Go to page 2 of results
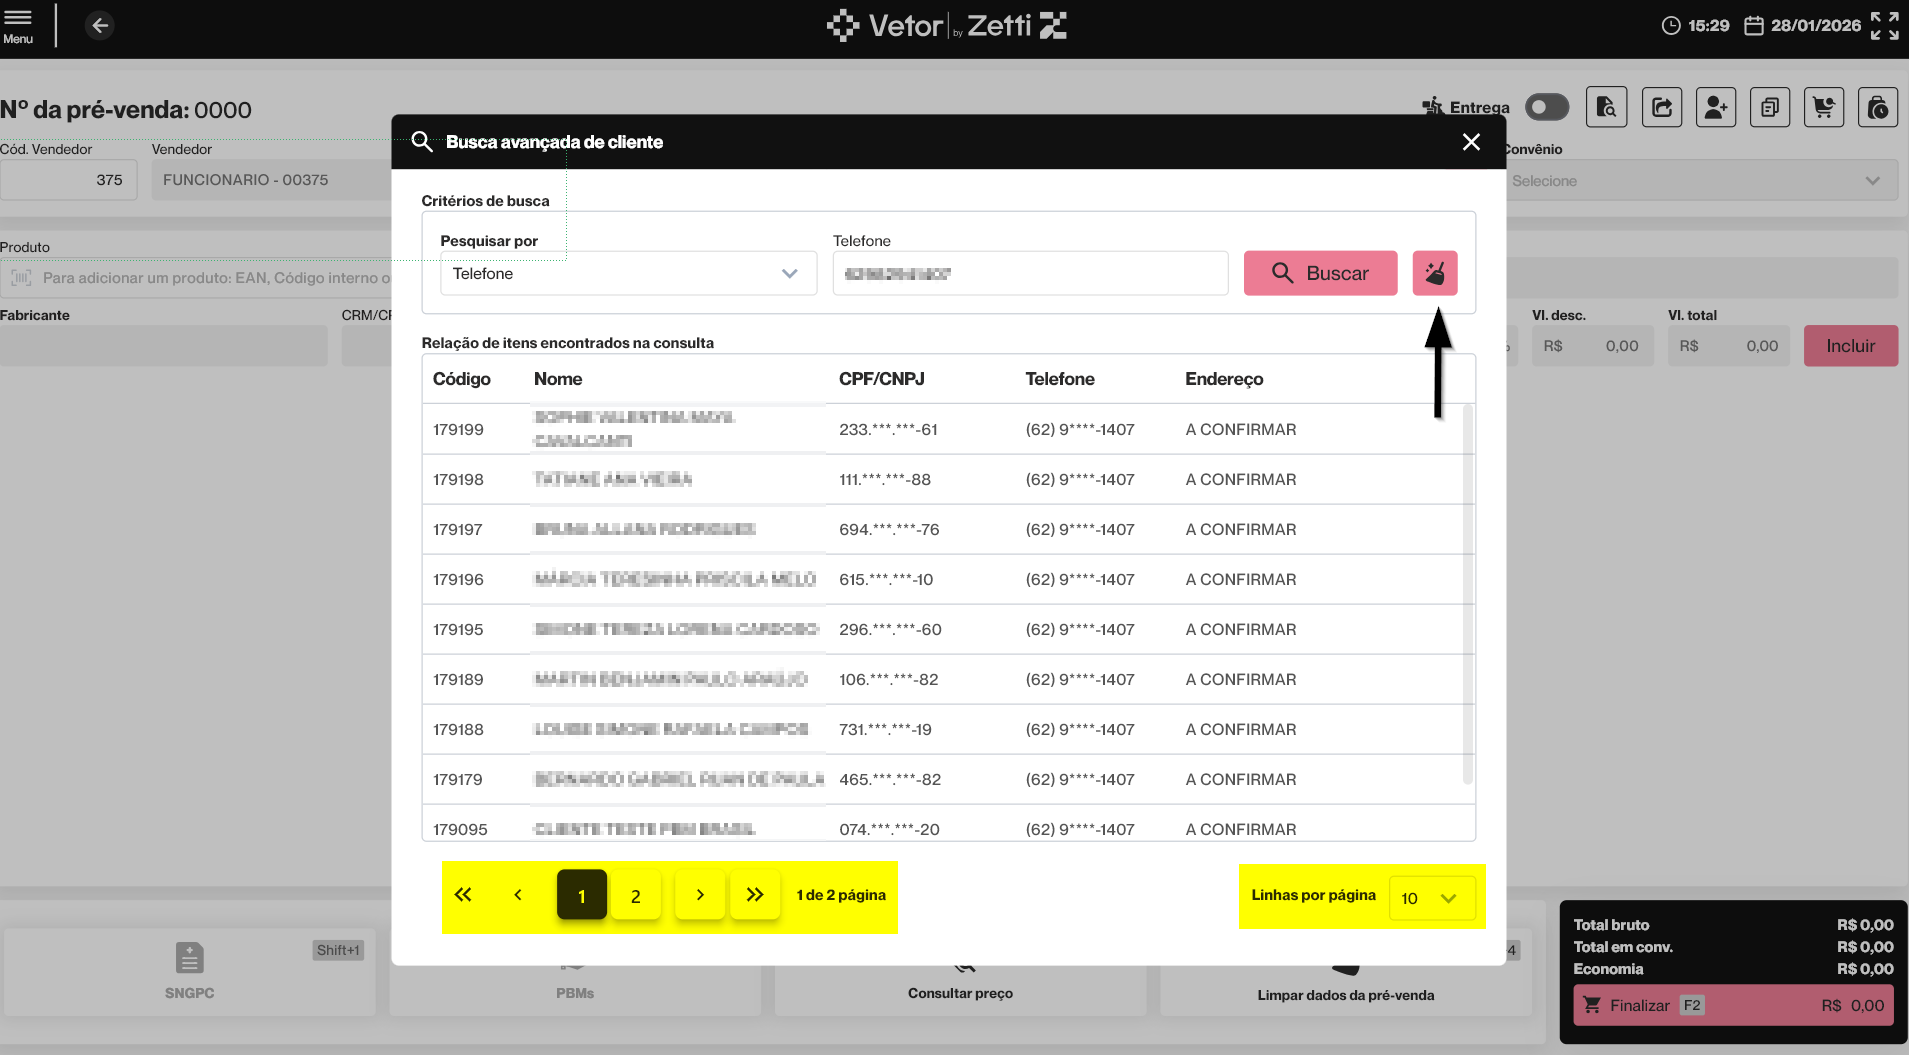This screenshot has height=1055, width=1909. (x=635, y=895)
